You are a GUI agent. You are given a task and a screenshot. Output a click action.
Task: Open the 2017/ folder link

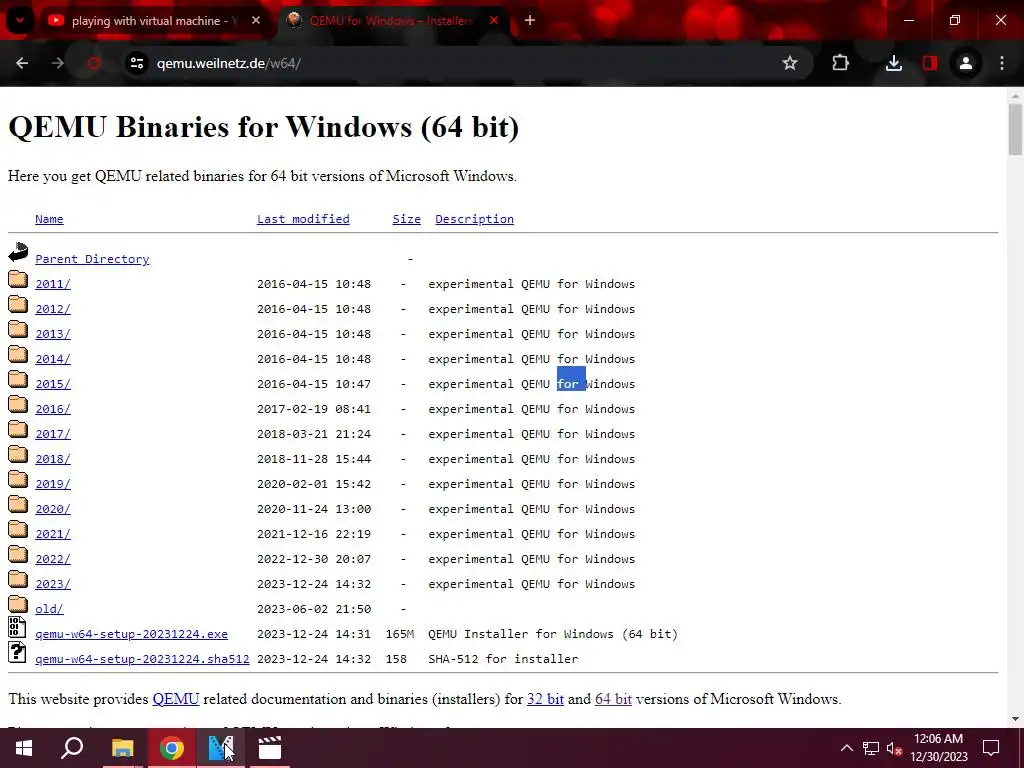tap(53, 434)
